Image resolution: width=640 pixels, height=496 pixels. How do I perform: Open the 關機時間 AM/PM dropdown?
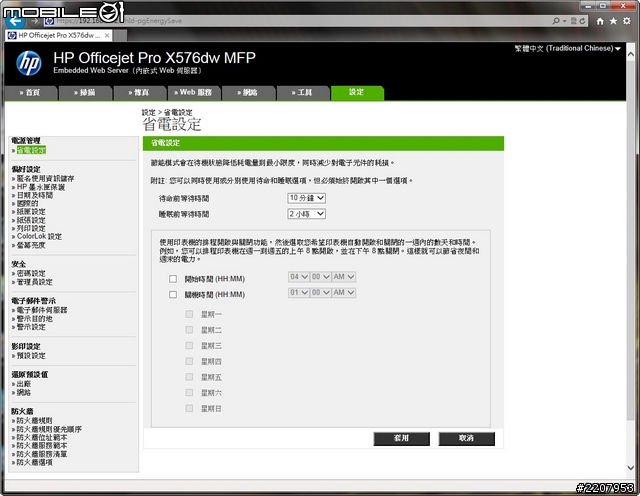click(344, 293)
